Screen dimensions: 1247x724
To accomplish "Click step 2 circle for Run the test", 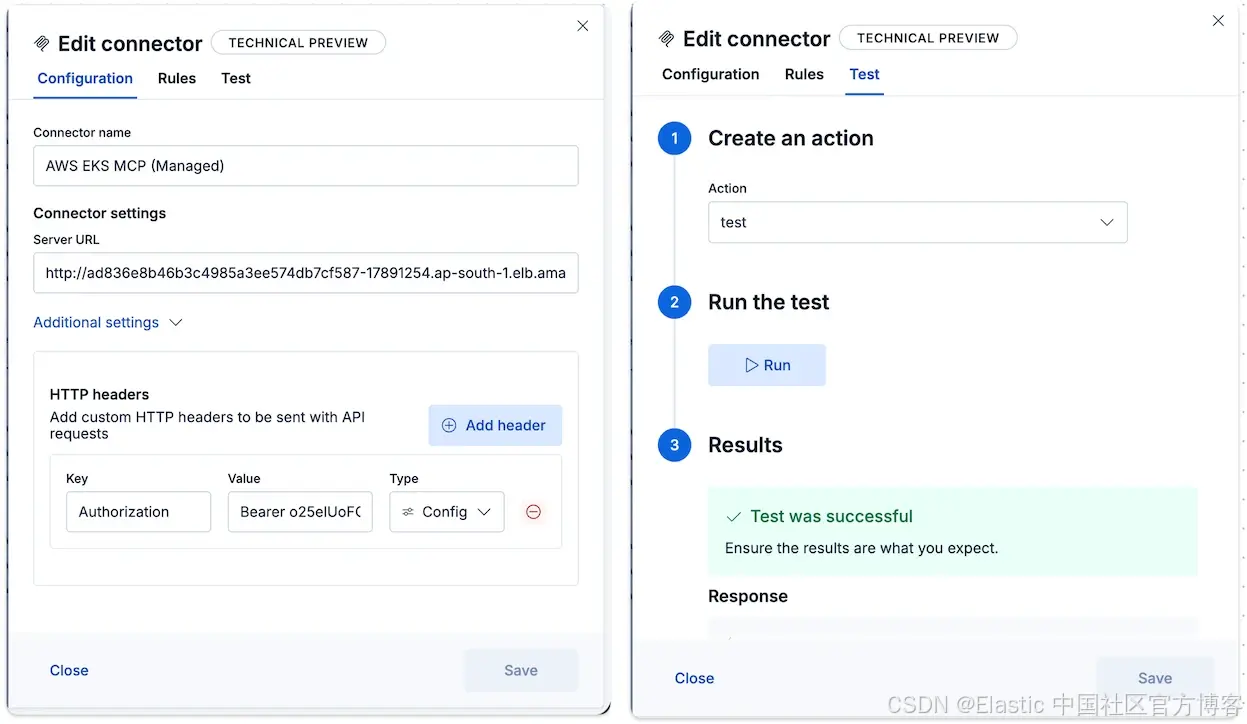I will click(x=675, y=302).
